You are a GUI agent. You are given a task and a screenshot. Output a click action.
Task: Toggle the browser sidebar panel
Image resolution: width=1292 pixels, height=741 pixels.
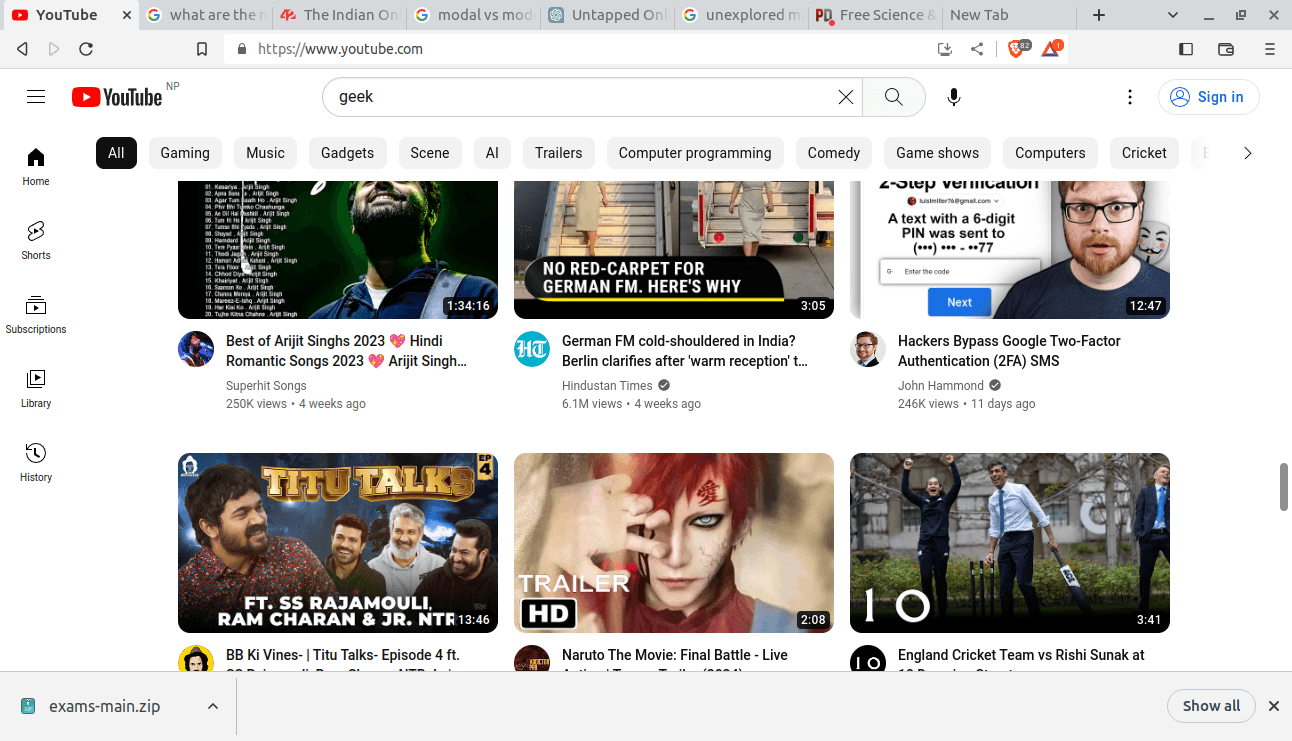(x=1186, y=49)
